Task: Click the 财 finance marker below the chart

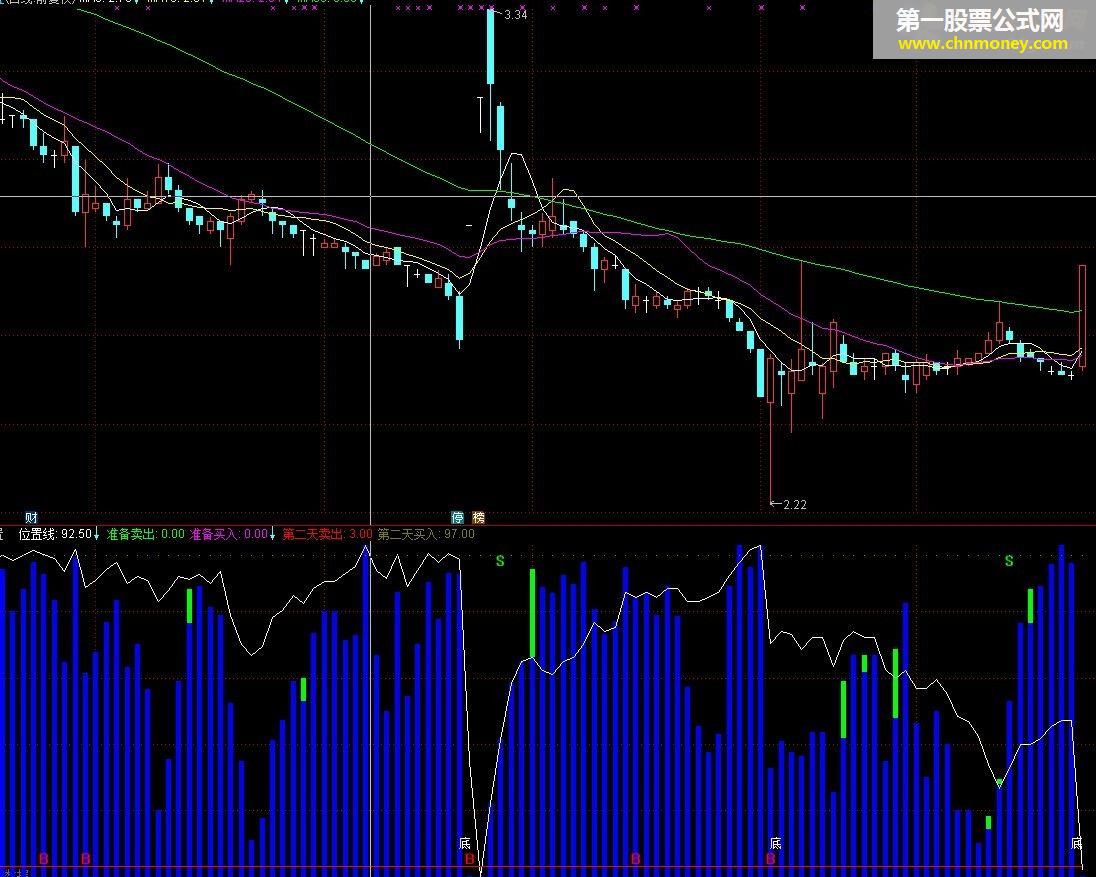Action: click(x=31, y=518)
